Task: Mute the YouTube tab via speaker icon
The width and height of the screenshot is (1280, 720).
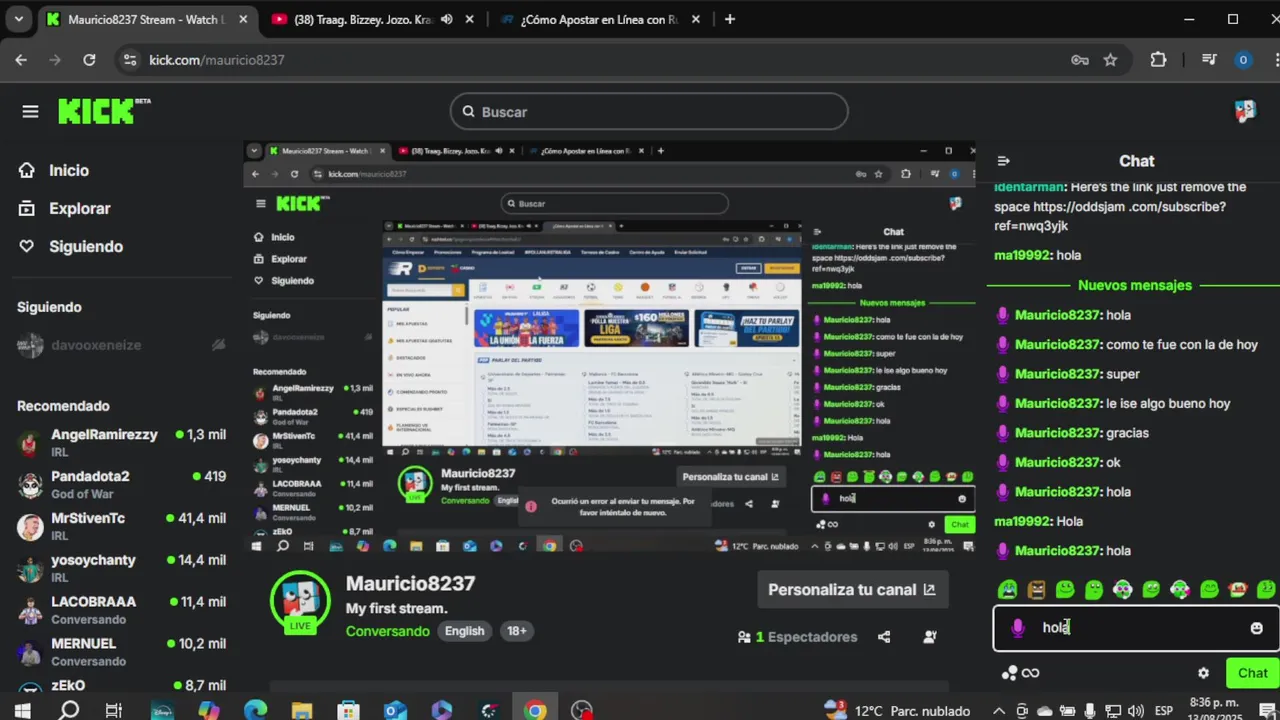Action: click(446, 19)
